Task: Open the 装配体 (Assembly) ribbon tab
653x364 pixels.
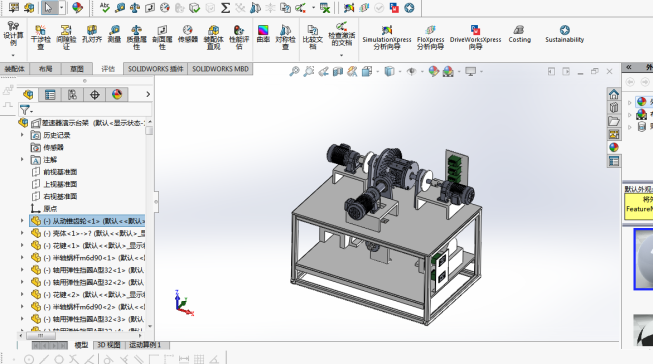Action: pyautogui.click(x=15, y=69)
